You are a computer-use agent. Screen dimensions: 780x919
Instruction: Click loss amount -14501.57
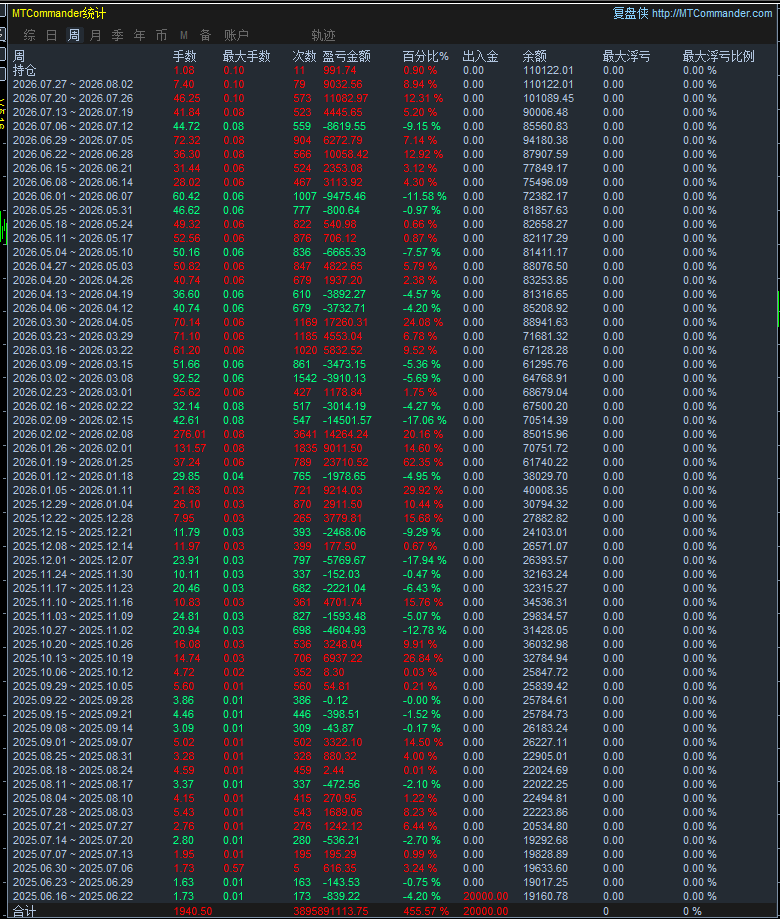pos(347,420)
